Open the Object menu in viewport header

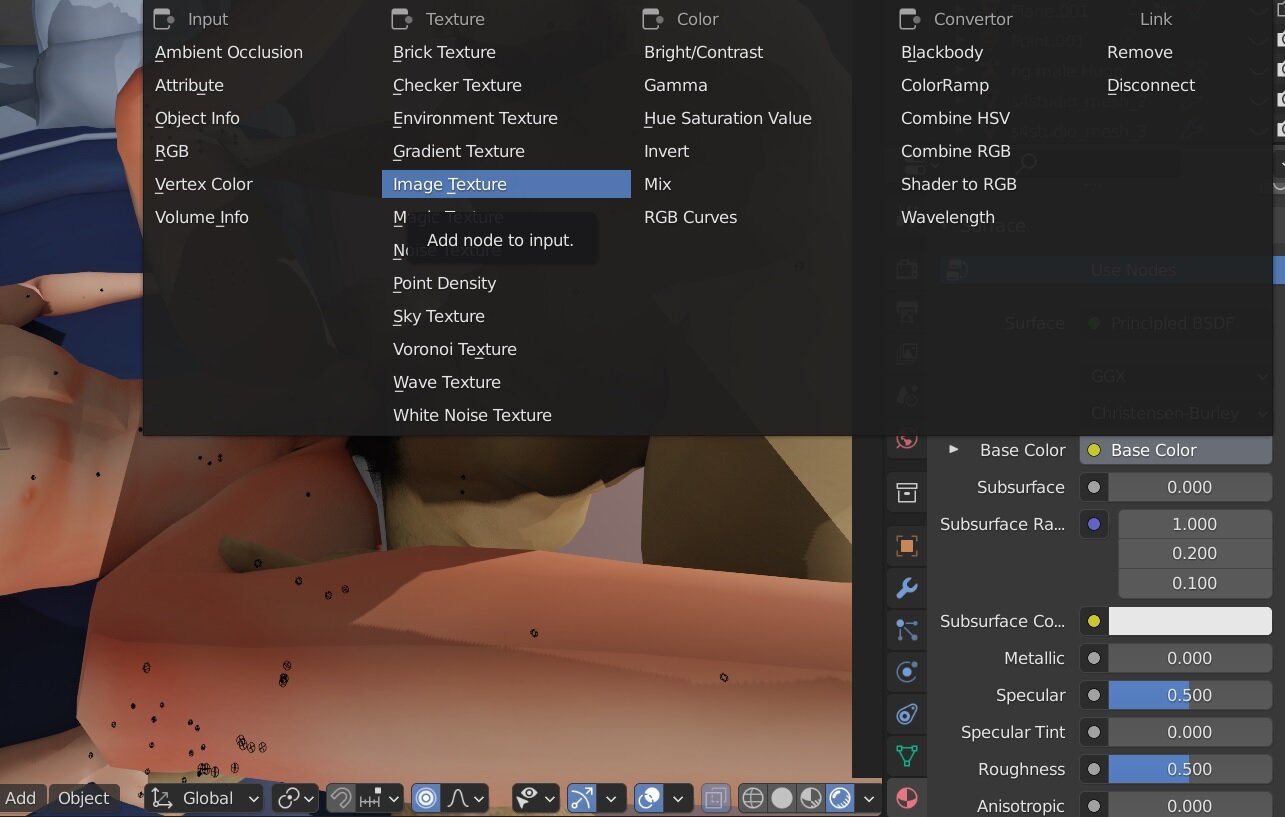point(83,798)
